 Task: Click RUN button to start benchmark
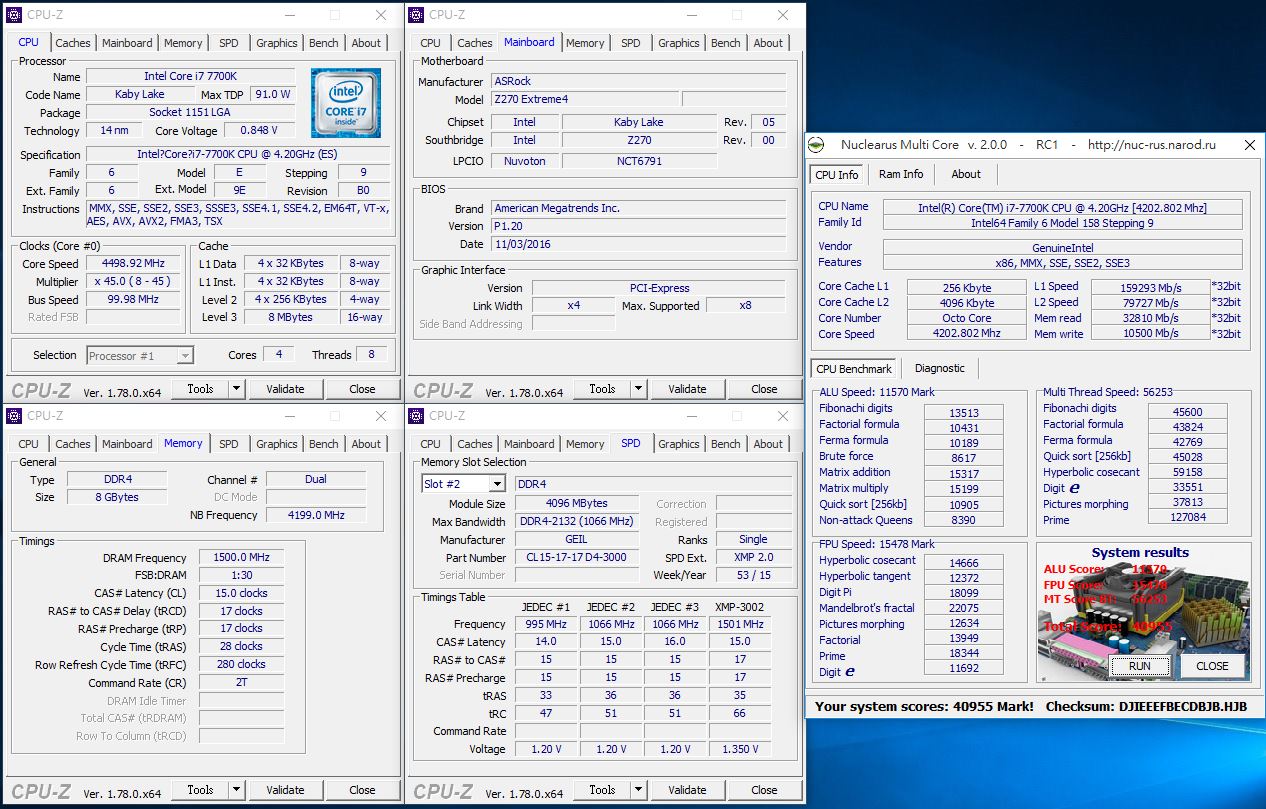tap(1139, 666)
